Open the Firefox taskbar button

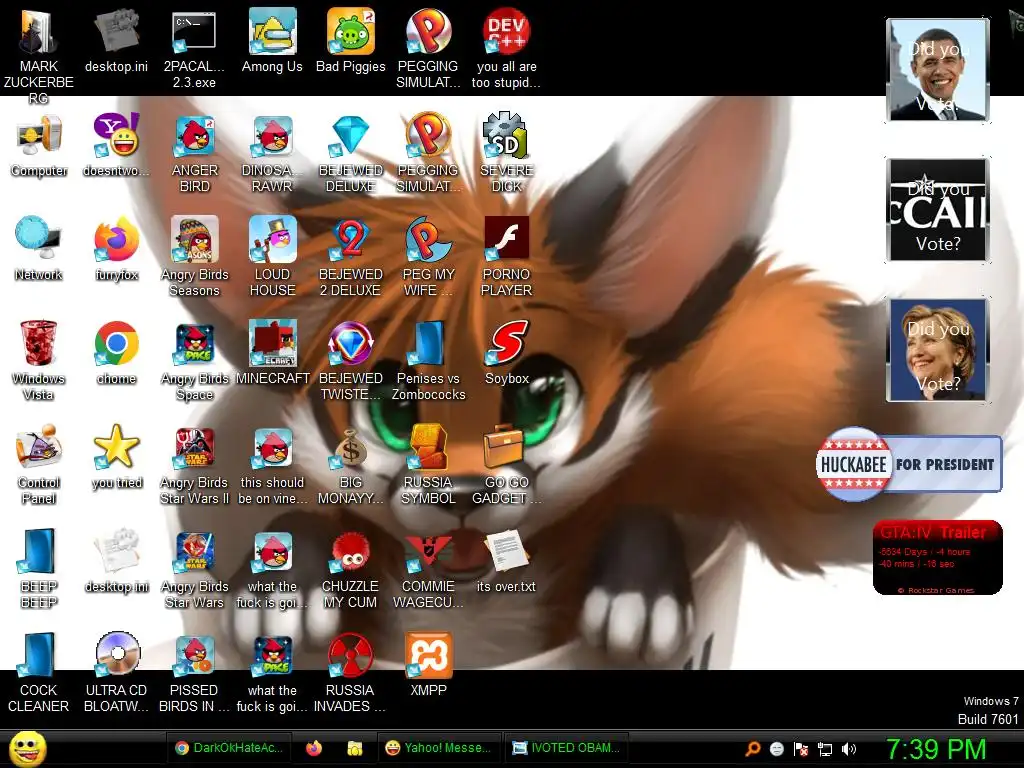click(313, 748)
